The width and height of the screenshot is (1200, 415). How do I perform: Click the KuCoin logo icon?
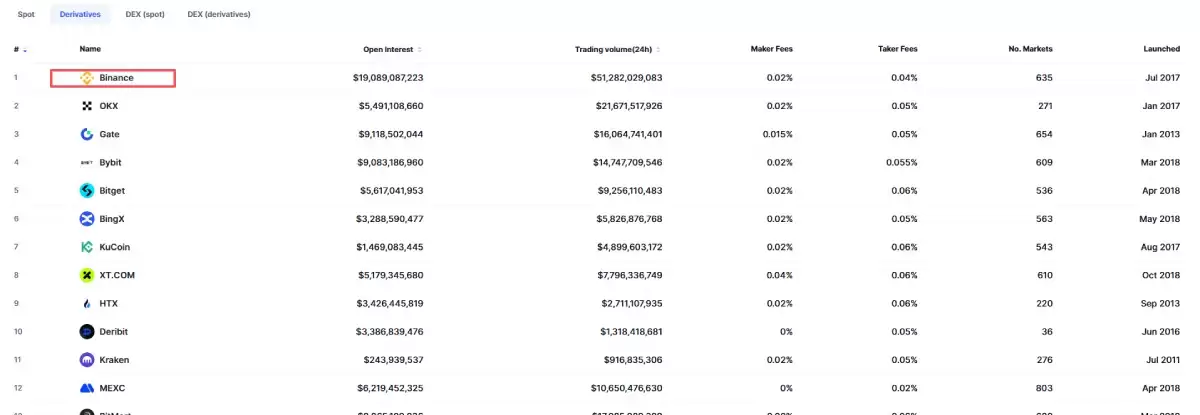click(x=87, y=247)
